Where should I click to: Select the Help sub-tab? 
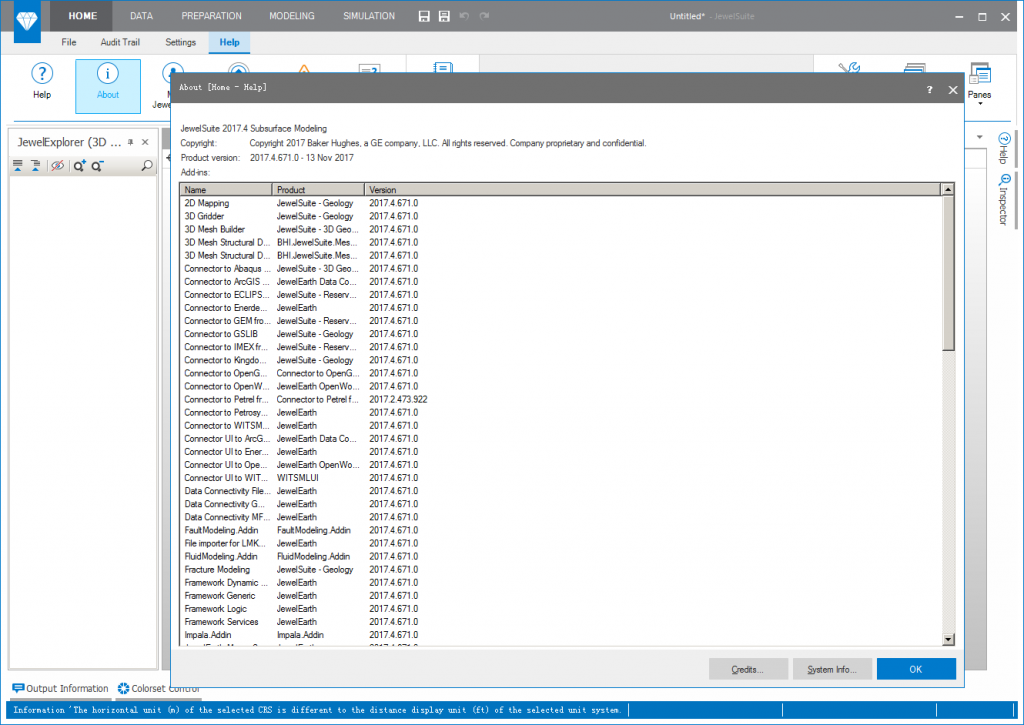click(x=229, y=42)
